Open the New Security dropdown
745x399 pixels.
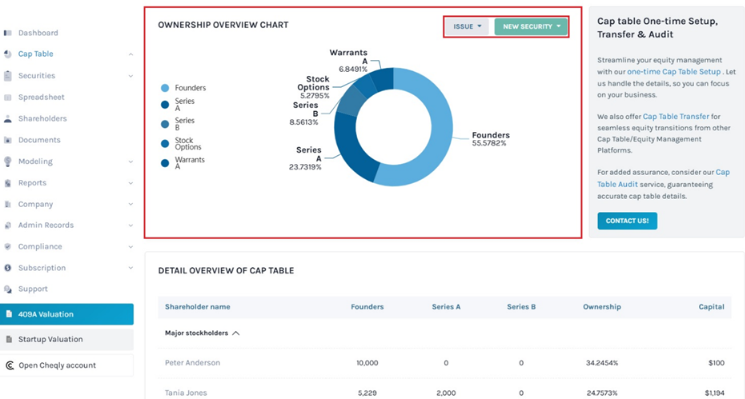click(531, 27)
